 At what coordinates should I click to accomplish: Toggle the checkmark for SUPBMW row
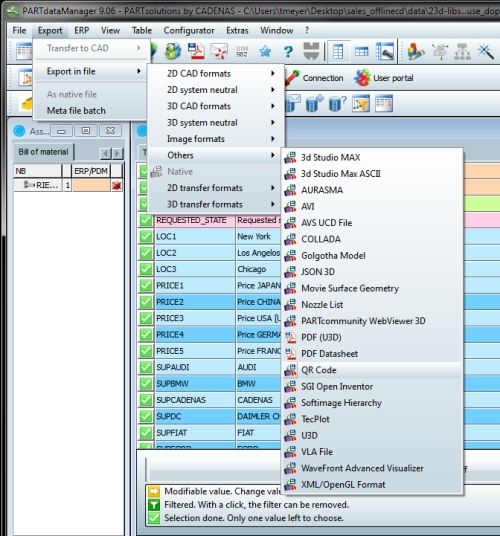[x=146, y=384]
